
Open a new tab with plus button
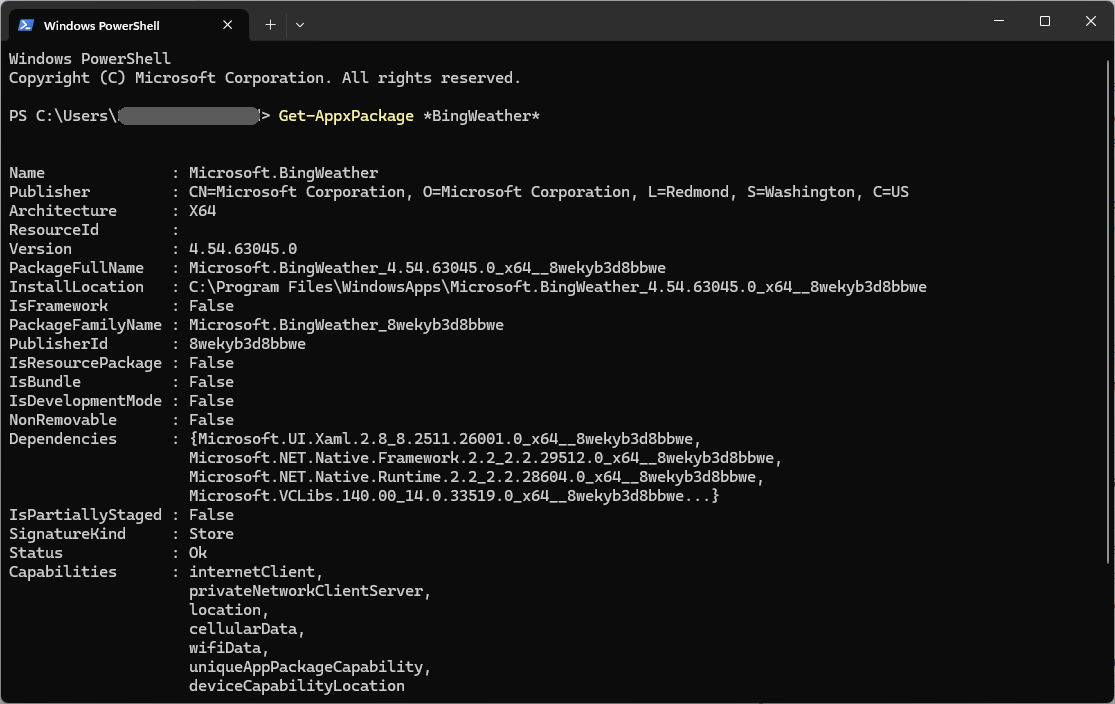[x=270, y=25]
